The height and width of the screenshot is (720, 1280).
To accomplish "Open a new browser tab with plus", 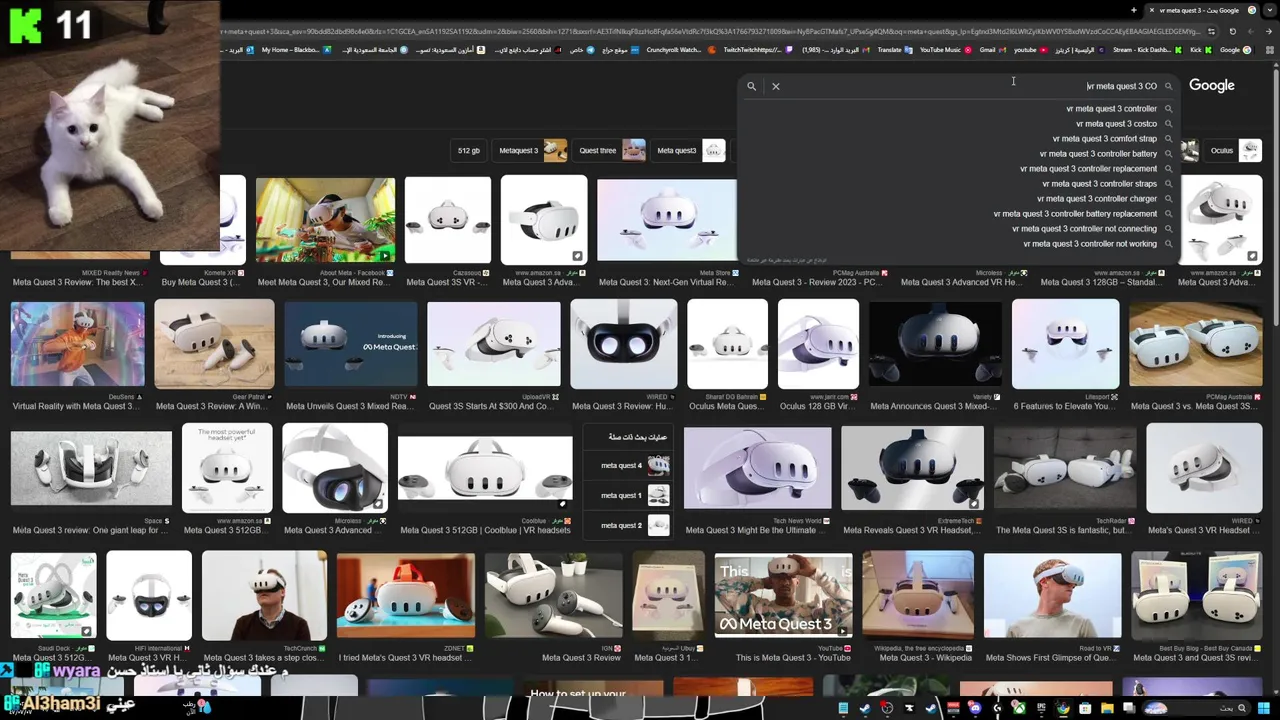I will [1134, 10].
